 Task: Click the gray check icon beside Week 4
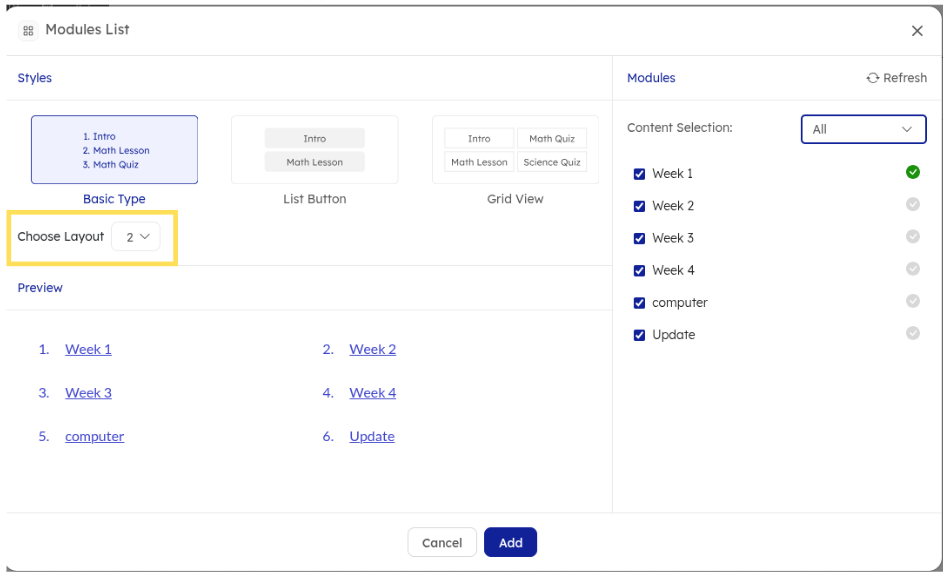[x=912, y=269]
